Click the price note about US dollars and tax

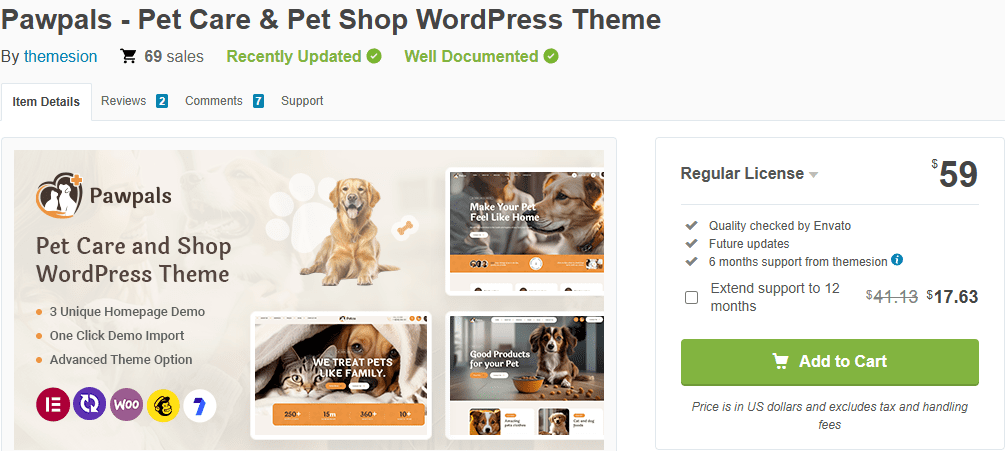pos(829,415)
